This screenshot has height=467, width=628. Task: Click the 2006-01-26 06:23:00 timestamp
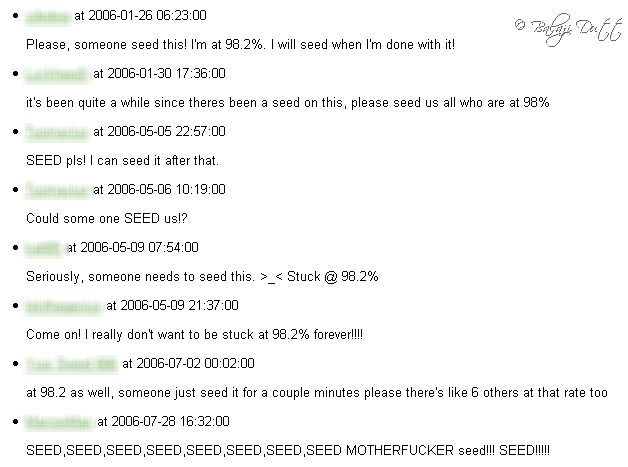click(147, 16)
